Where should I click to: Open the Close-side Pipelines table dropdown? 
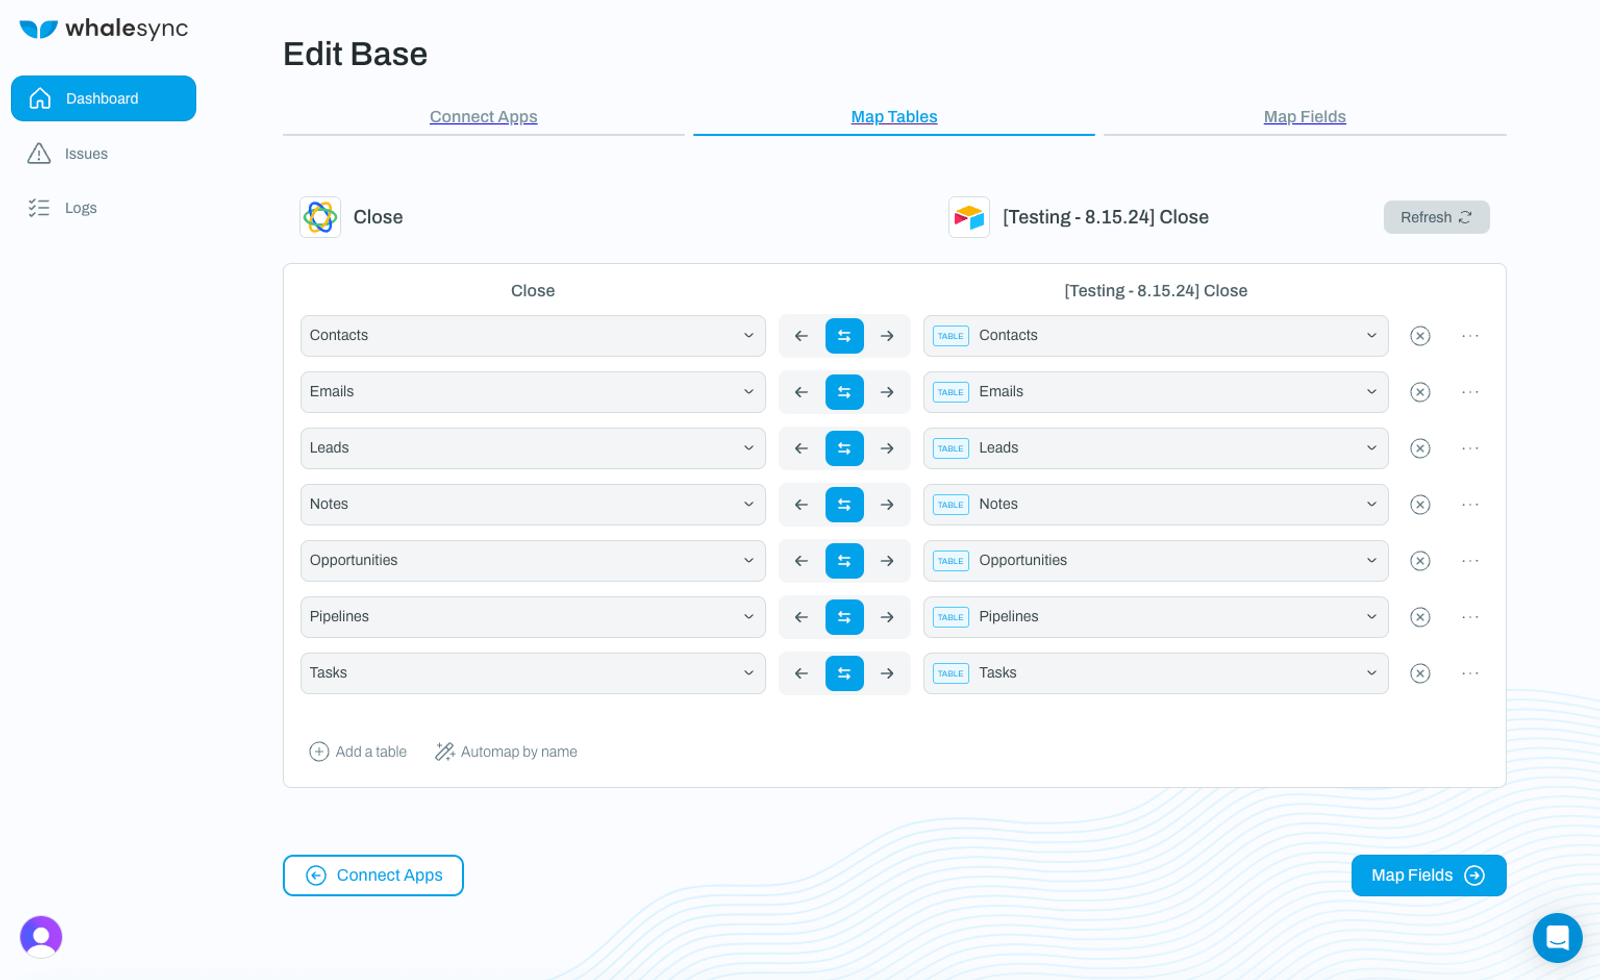click(x=533, y=617)
